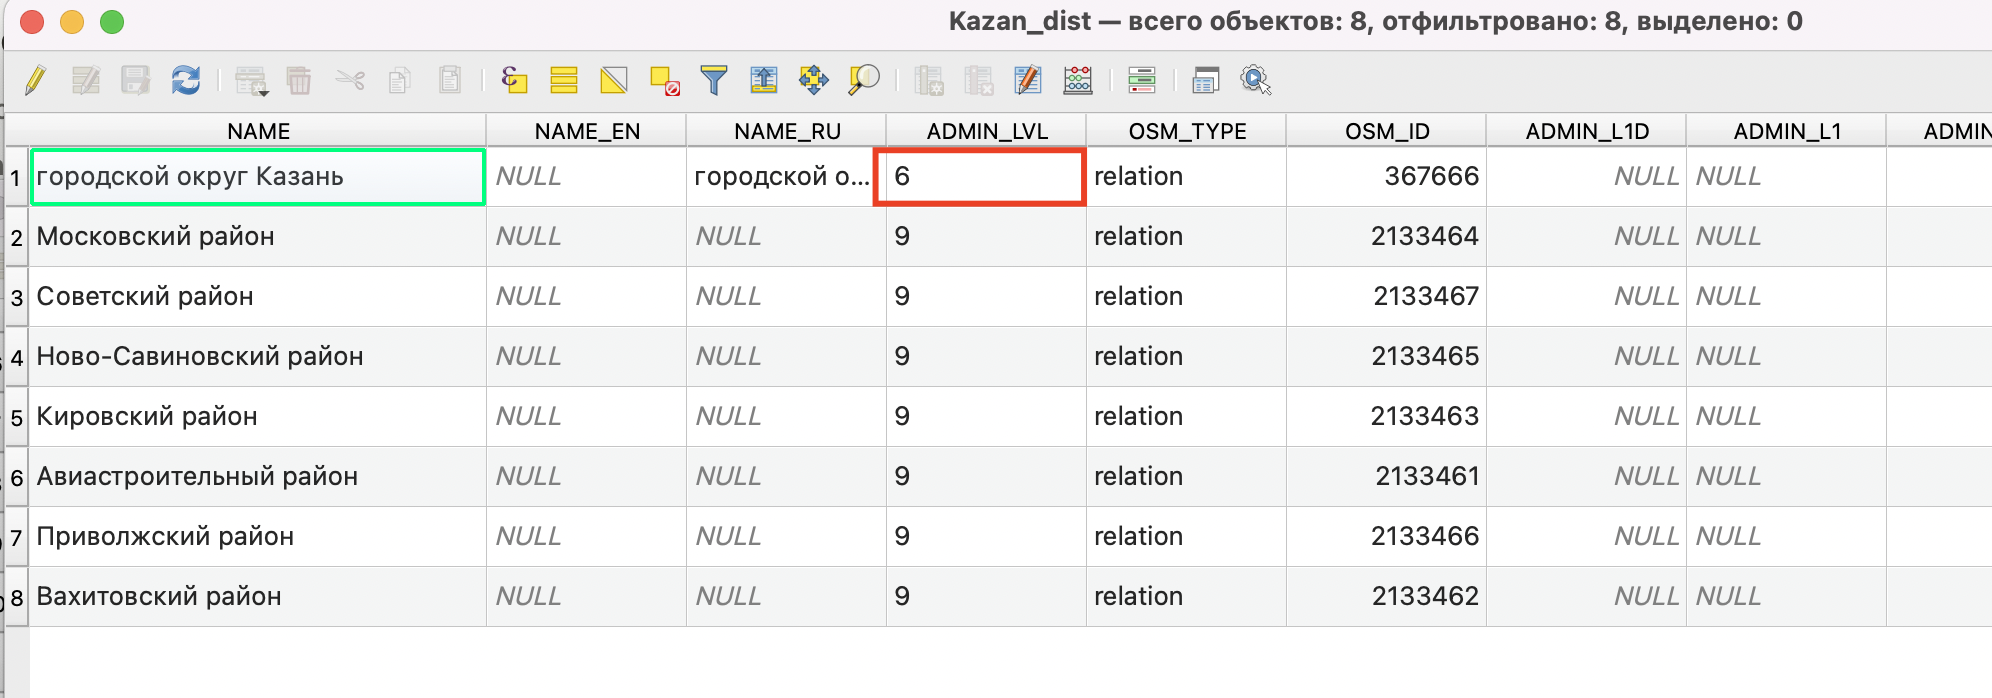The height and width of the screenshot is (698, 1992).
Task: Click ADMIN_L1D NULL cell for Московский район
Action: (1586, 237)
